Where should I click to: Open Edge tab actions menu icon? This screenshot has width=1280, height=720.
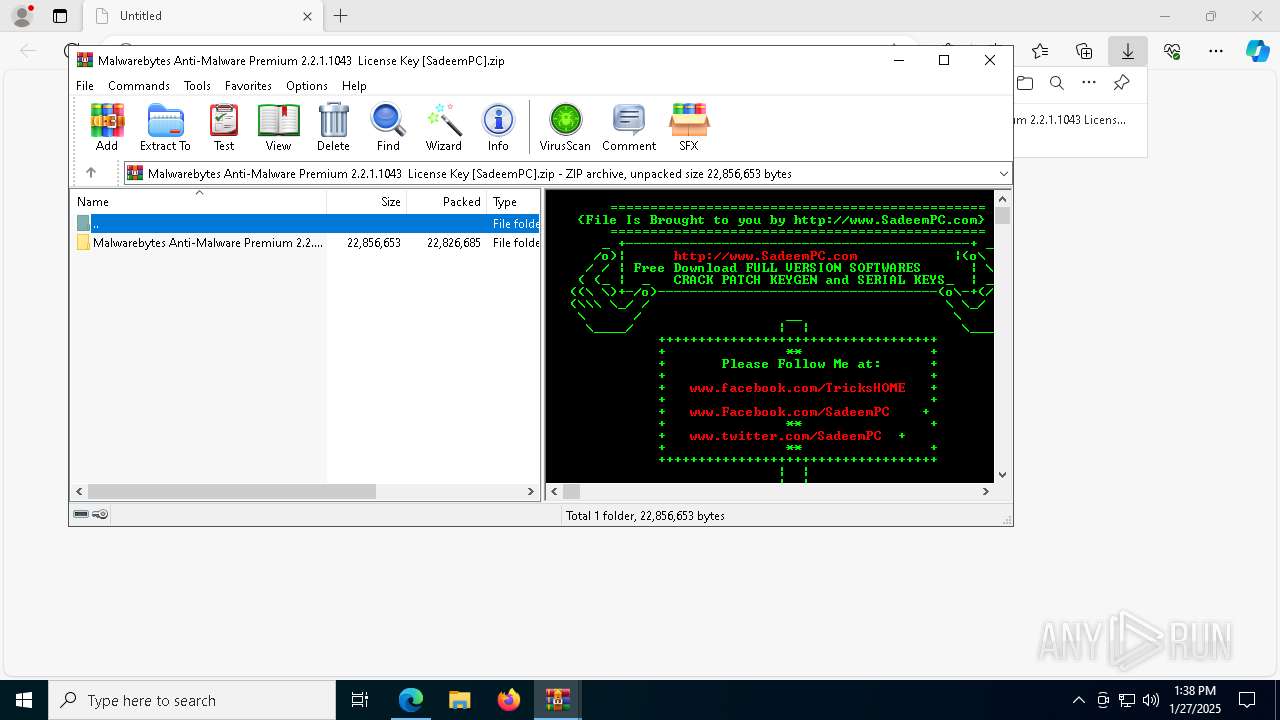60,16
